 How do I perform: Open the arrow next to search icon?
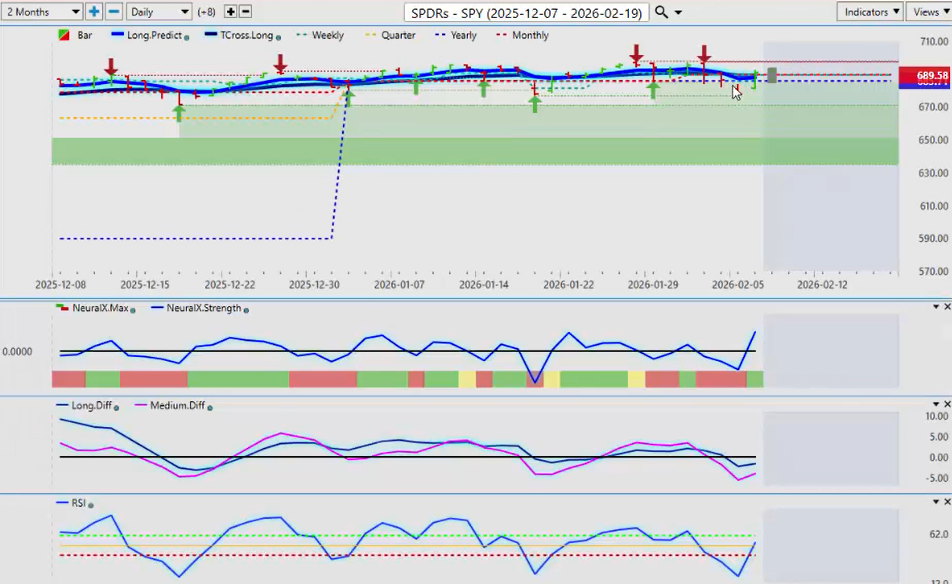click(679, 13)
